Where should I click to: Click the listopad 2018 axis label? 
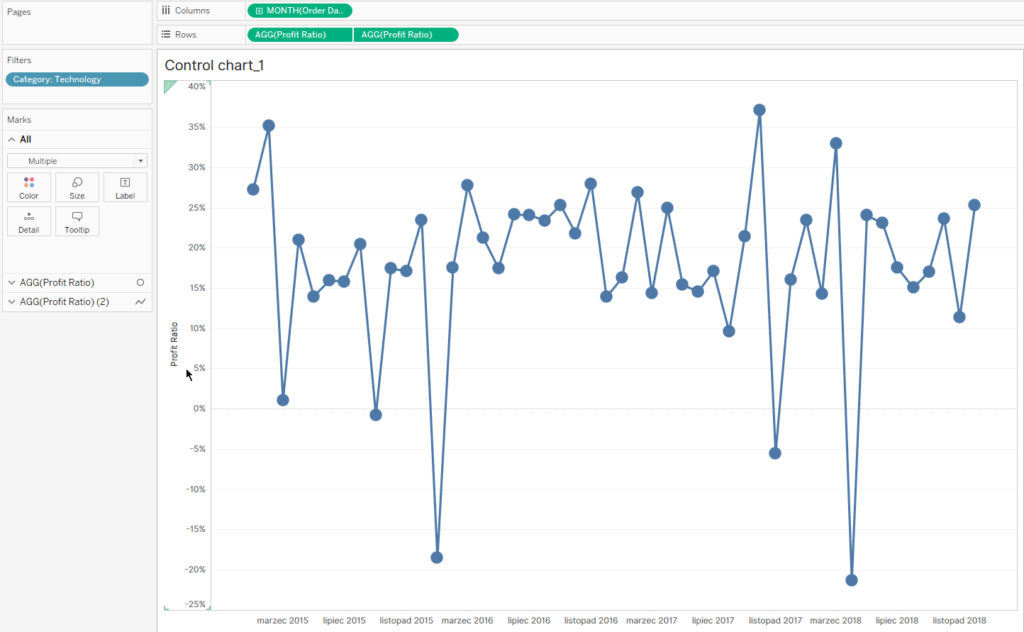(x=959, y=620)
